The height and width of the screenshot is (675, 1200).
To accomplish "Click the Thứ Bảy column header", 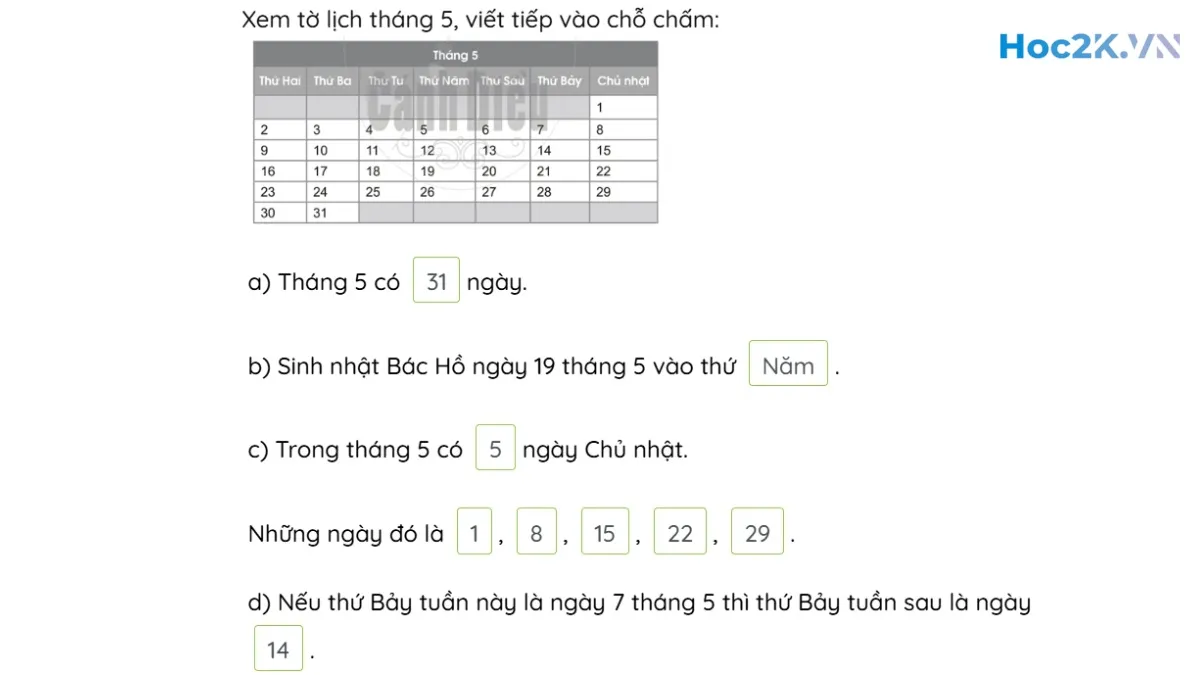I will 559,81.
